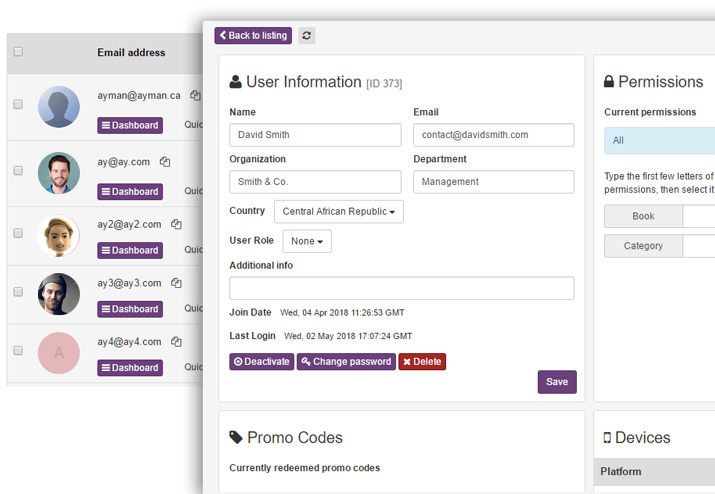Check the box for ayman@ayman.ca row
This screenshot has height=494, width=715.
click(x=18, y=105)
